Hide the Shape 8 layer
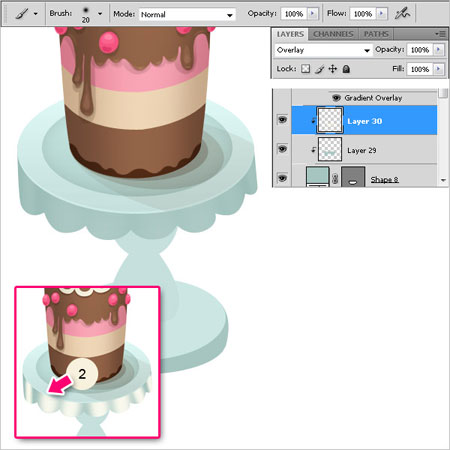 coord(282,178)
